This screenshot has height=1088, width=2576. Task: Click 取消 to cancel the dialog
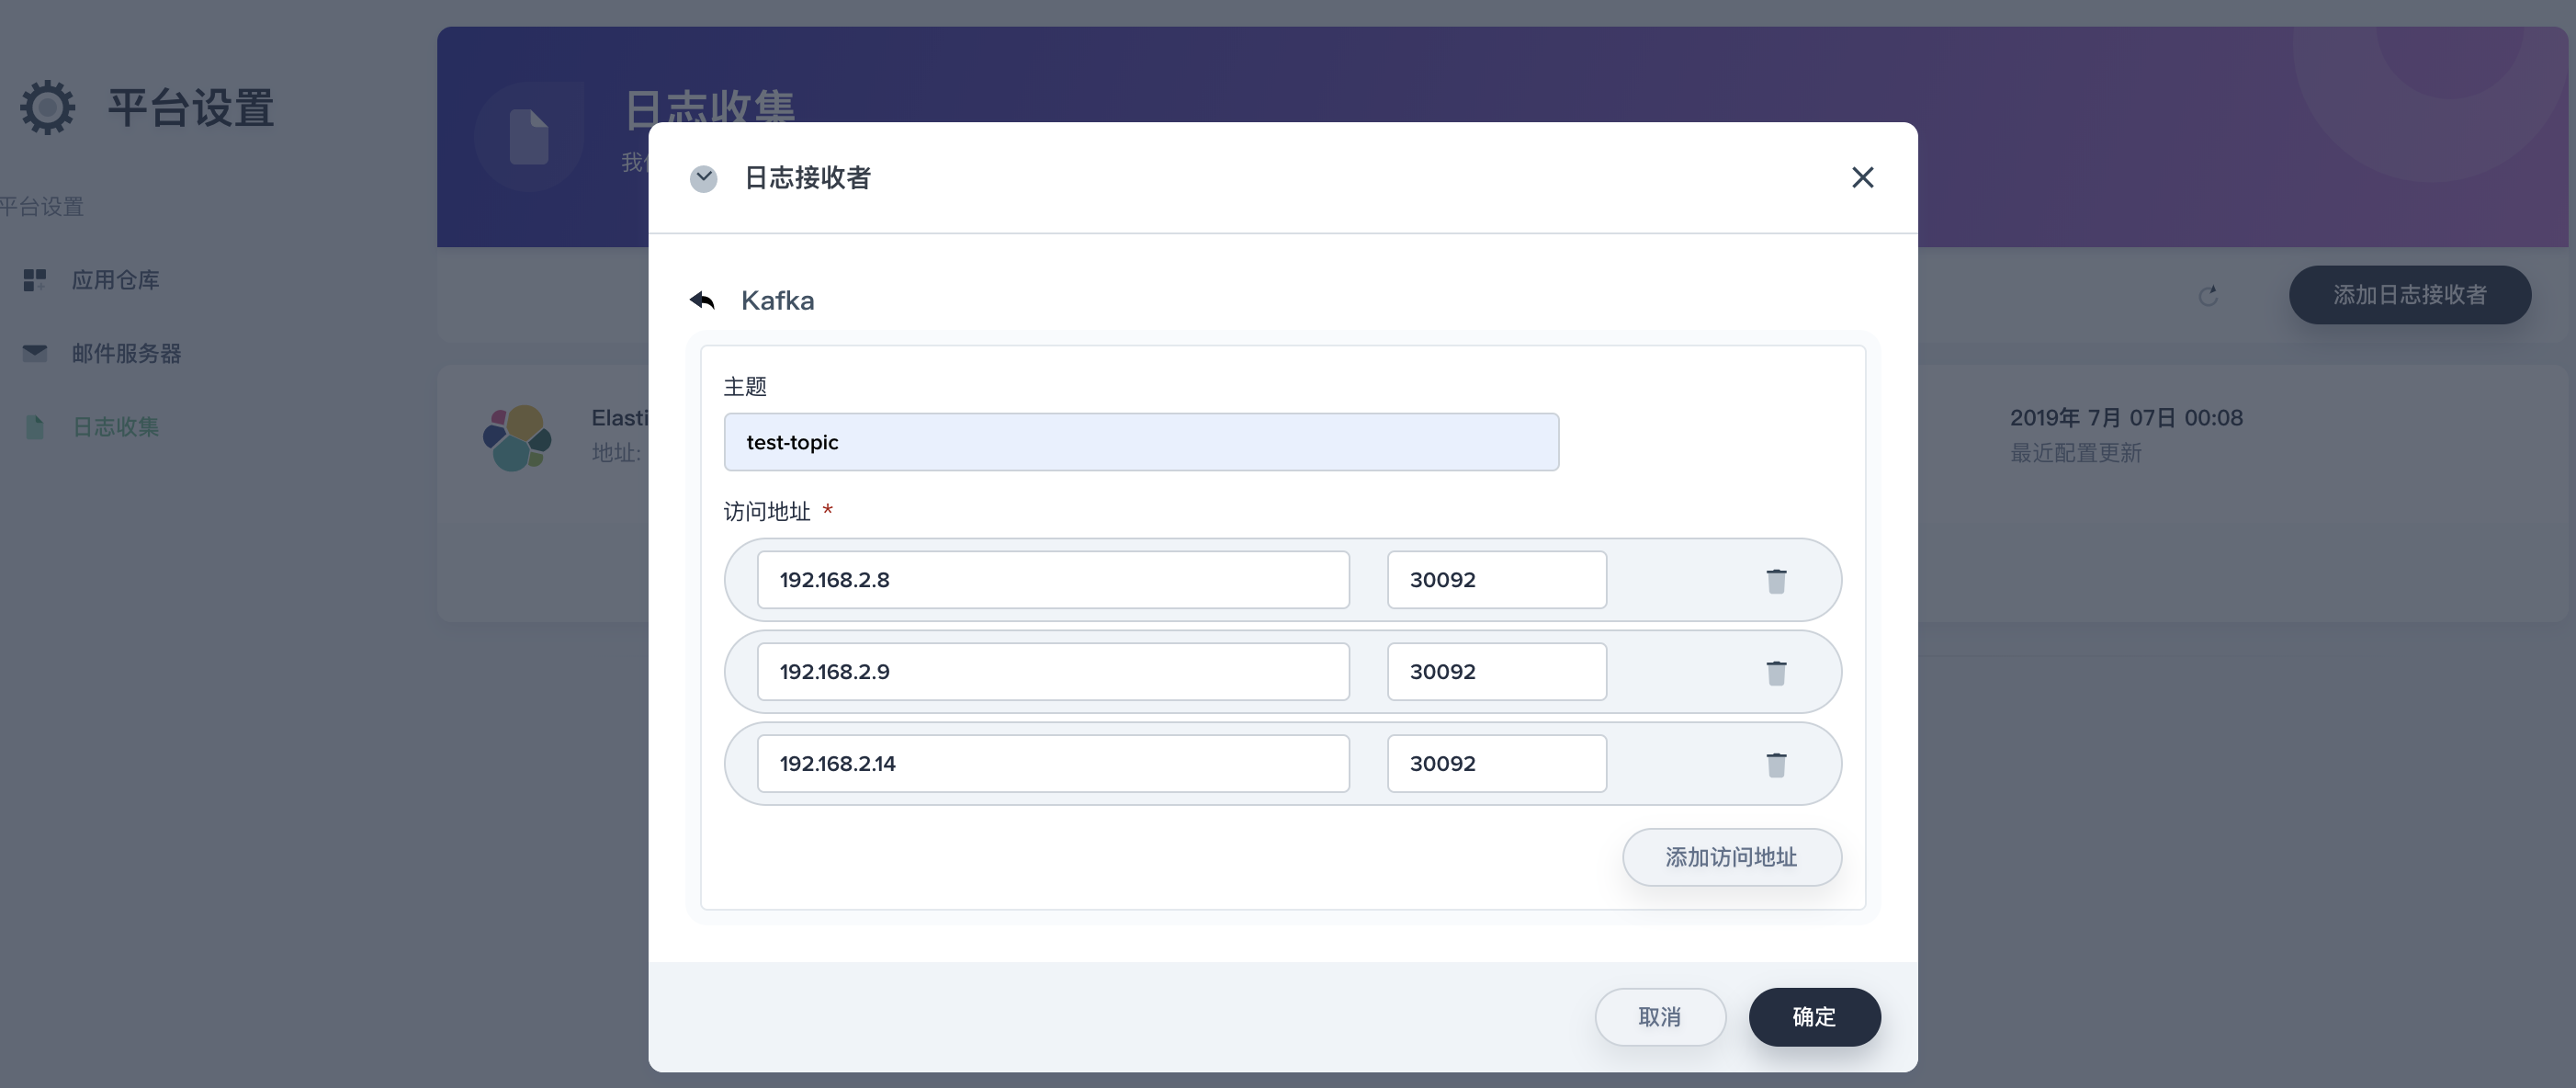pyautogui.click(x=1660, y=1017)
